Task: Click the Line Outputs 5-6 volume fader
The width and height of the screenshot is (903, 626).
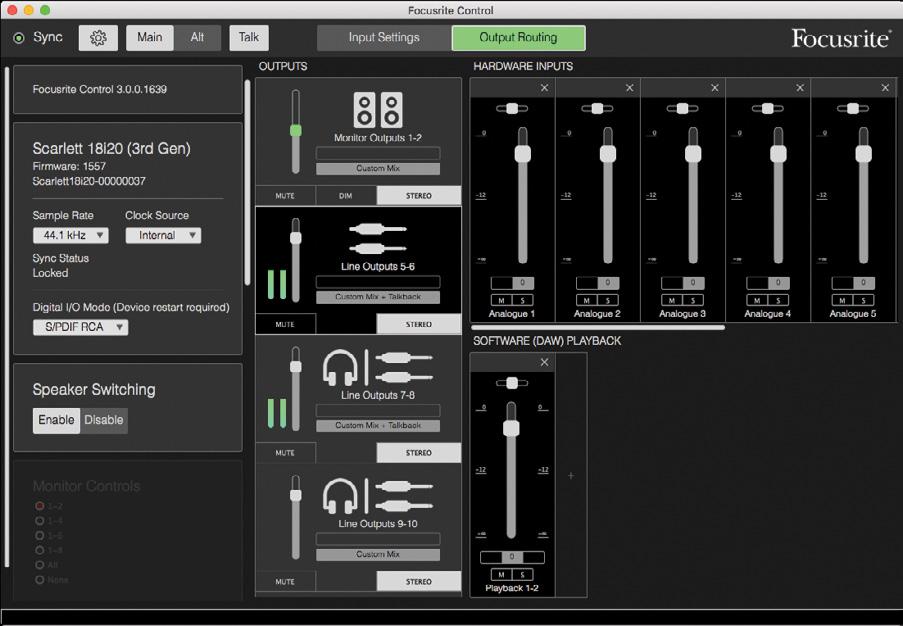Action: coord(295,238)
